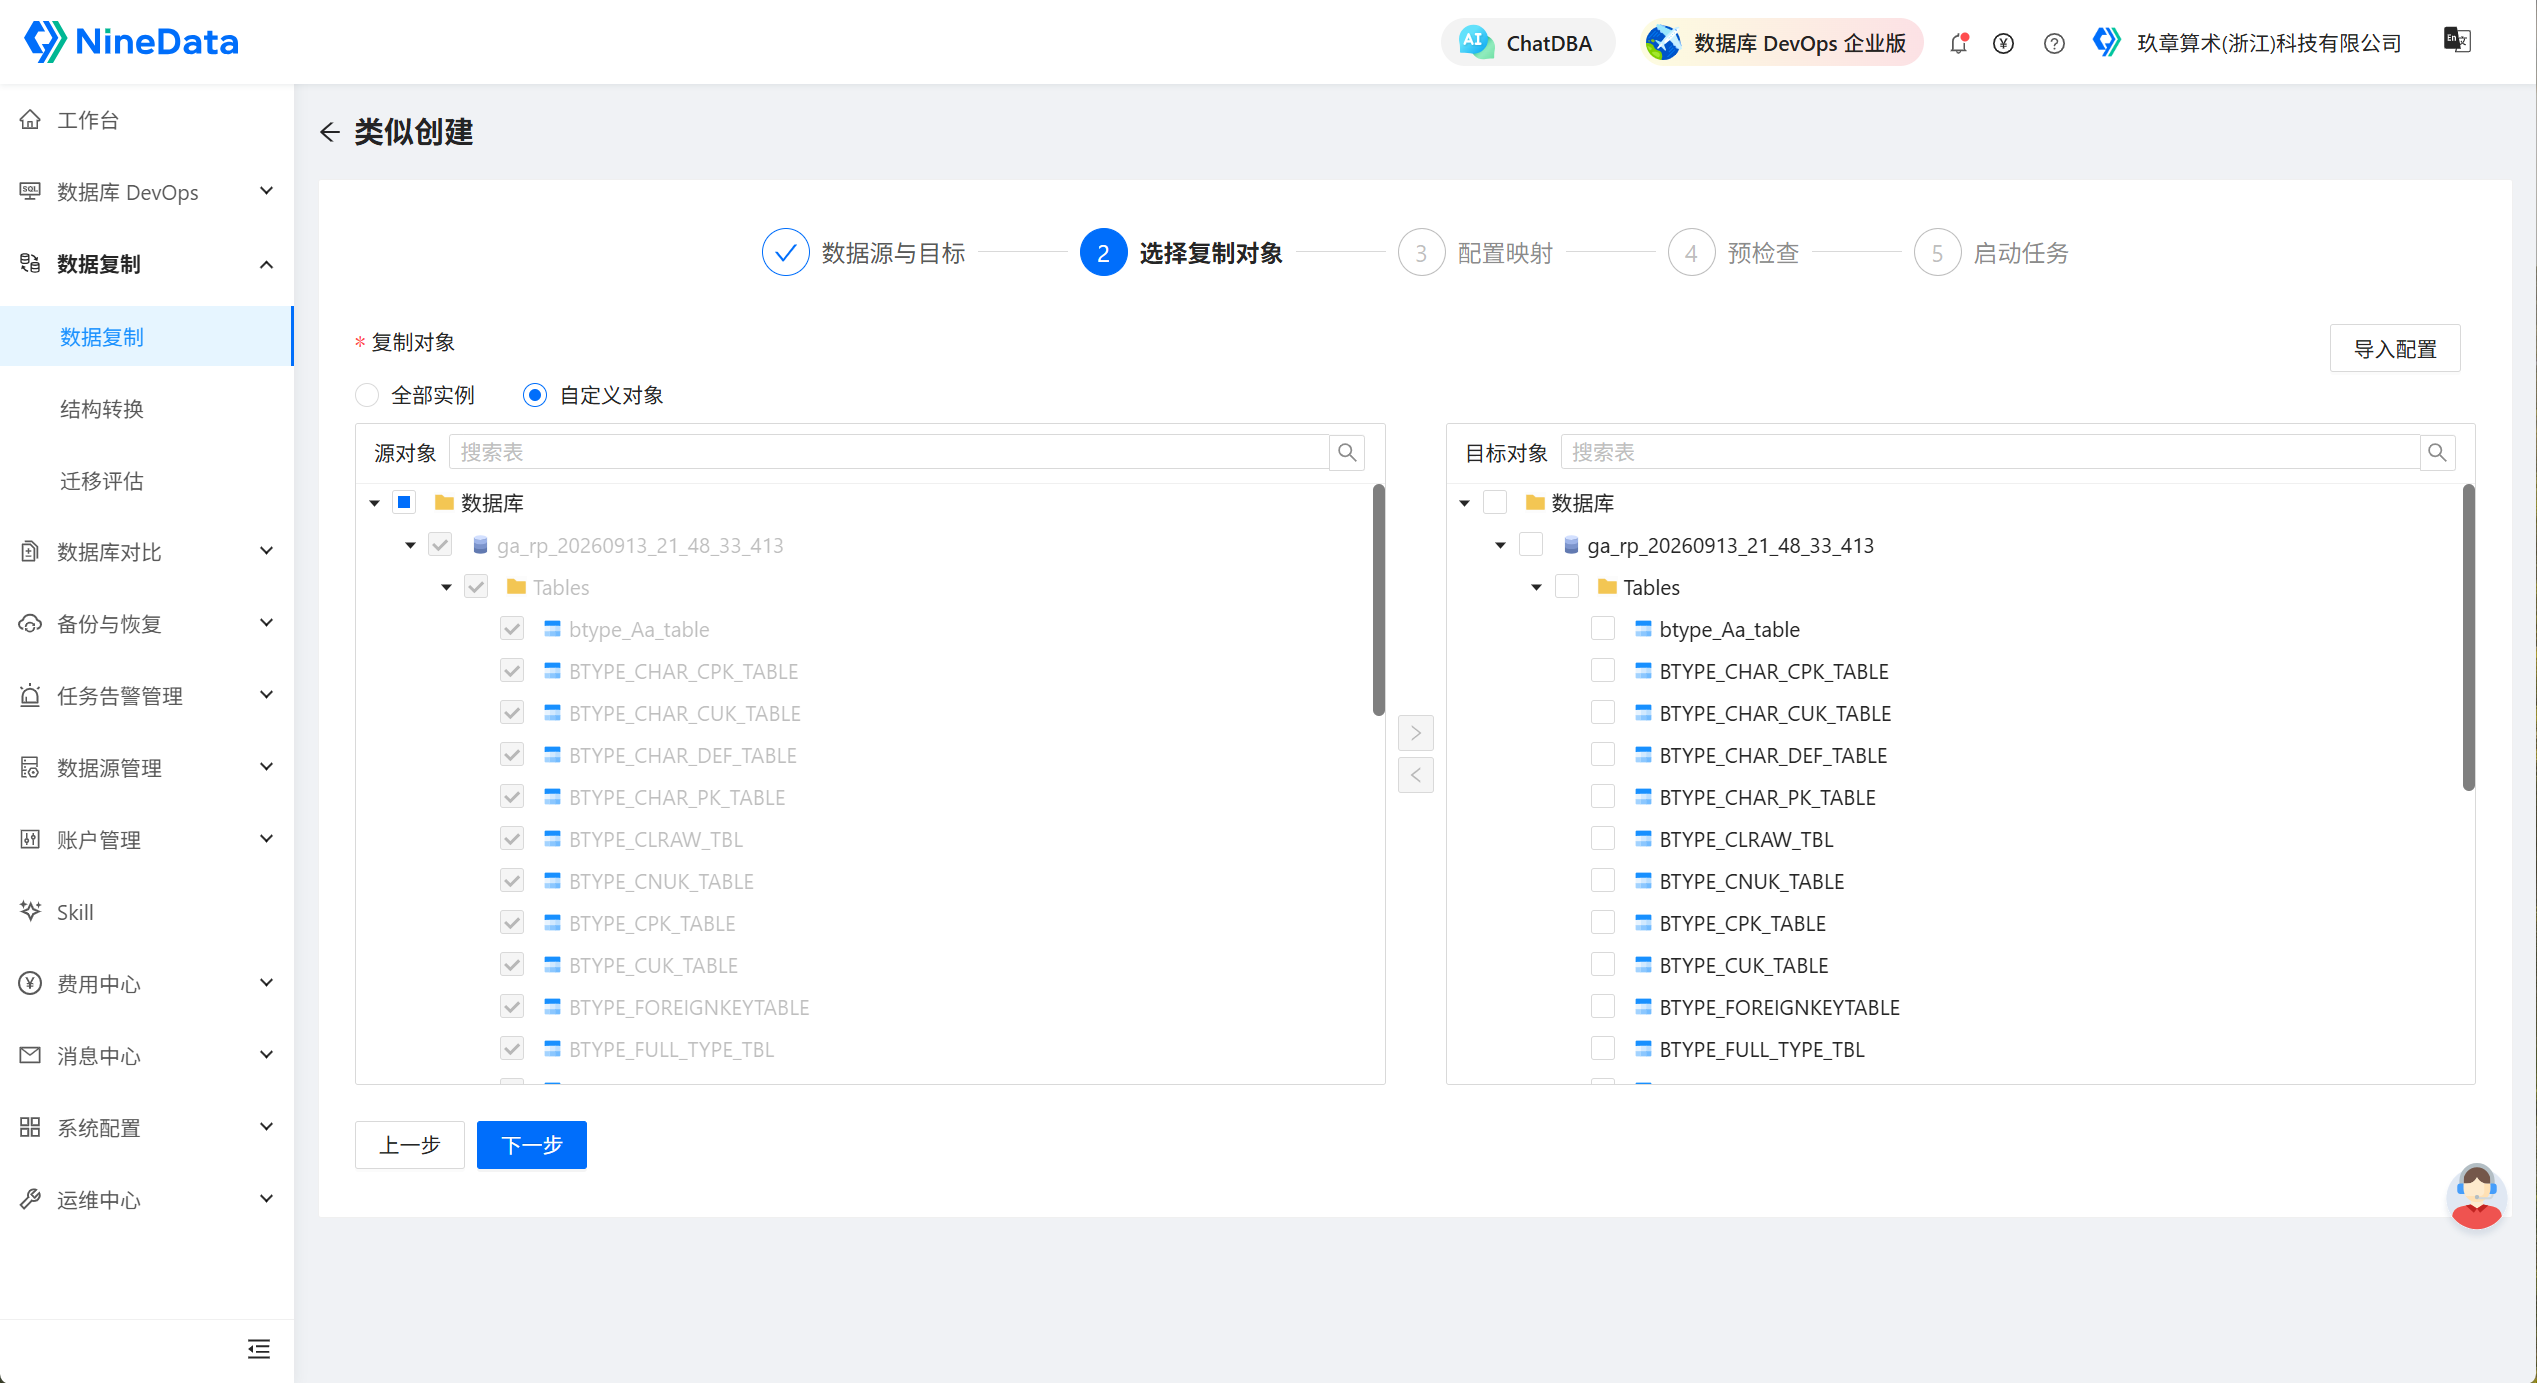Collapse the target ga_rp database node
Image resolution: width=2537 pixels, height=1383 pixels.
pos(1500,545)
